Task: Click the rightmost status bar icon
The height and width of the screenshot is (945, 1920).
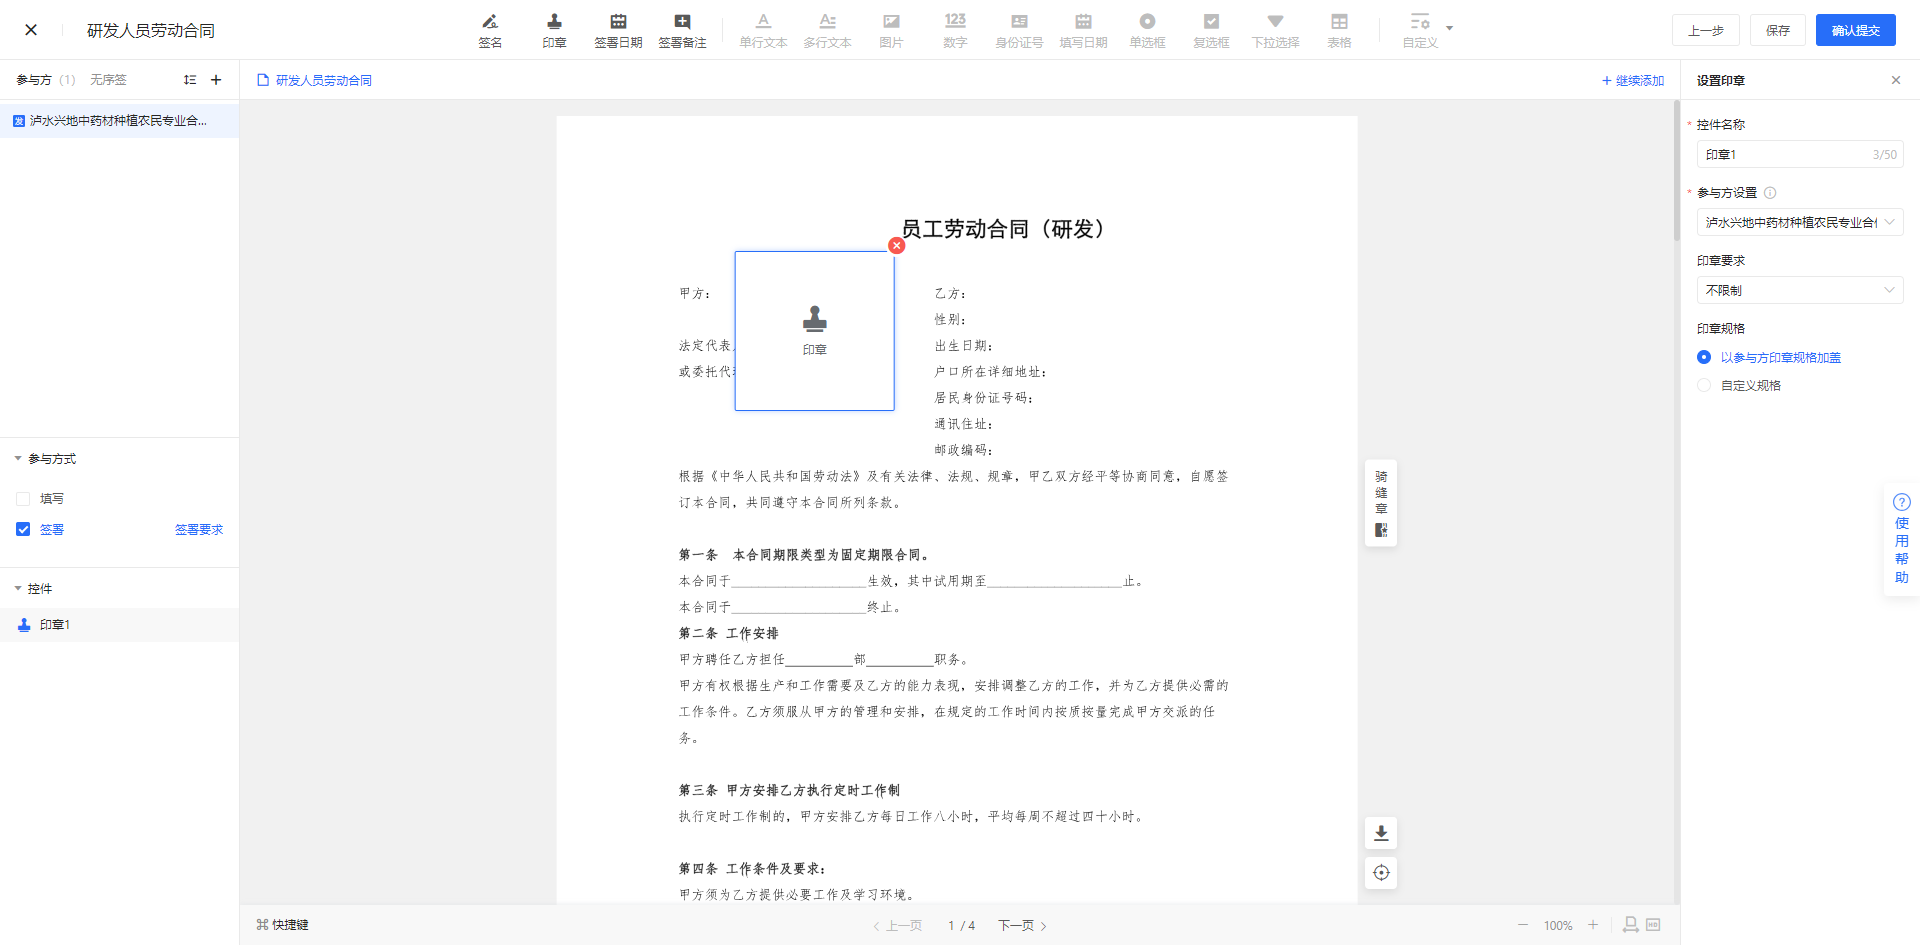Action: pyautogui.click(x=1653, y=925)
